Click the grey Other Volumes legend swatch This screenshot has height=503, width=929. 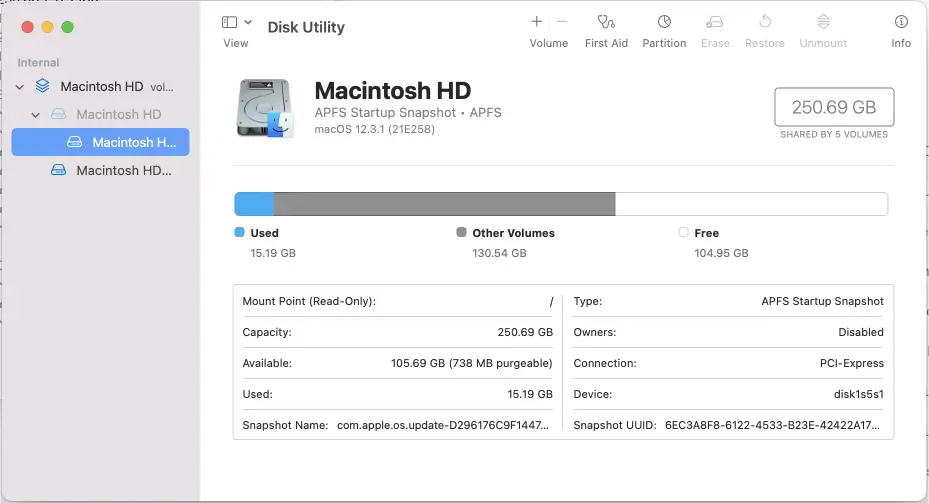(462, 232)
